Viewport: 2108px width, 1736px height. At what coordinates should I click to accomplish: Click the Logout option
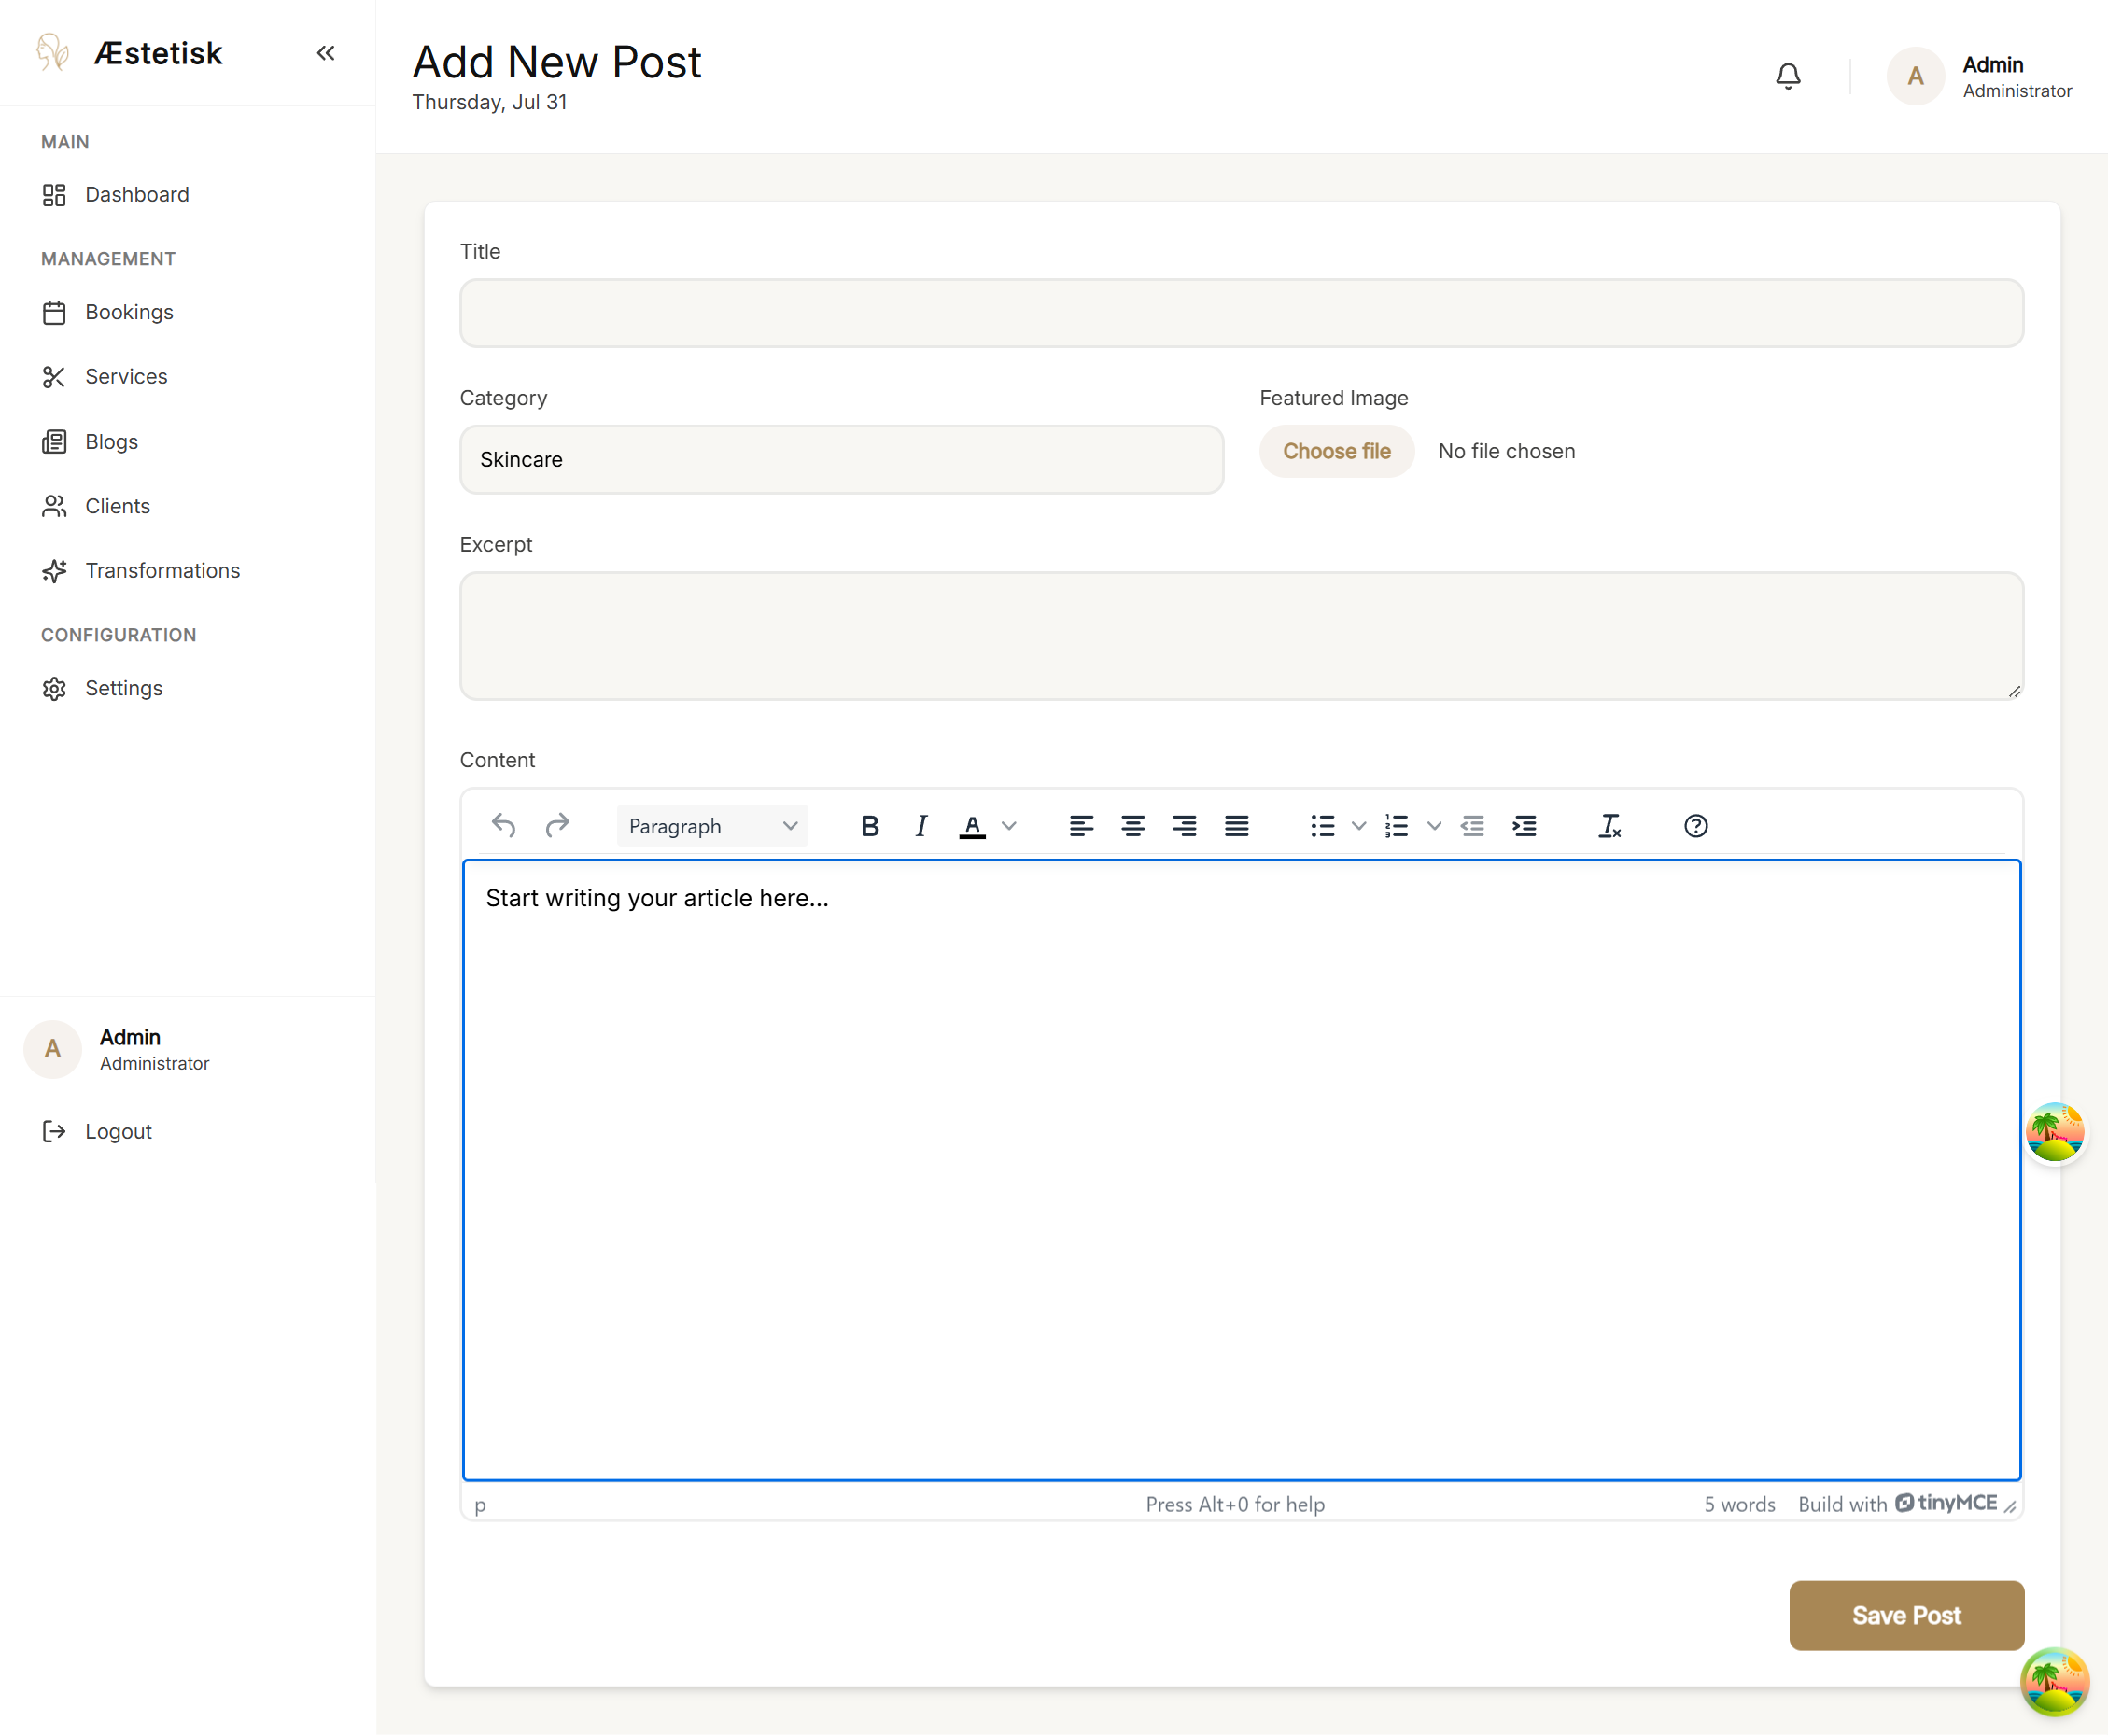[117, 1131]
